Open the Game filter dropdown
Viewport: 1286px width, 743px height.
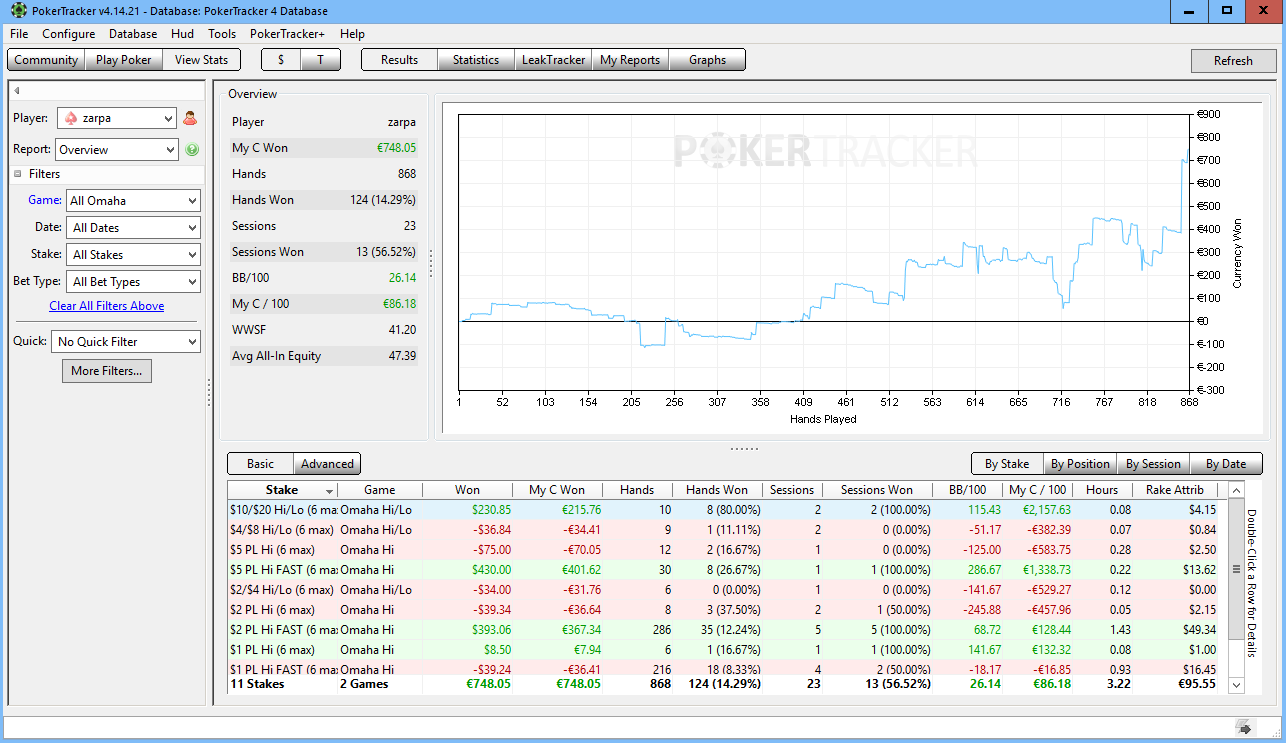(x=133, y=201)
